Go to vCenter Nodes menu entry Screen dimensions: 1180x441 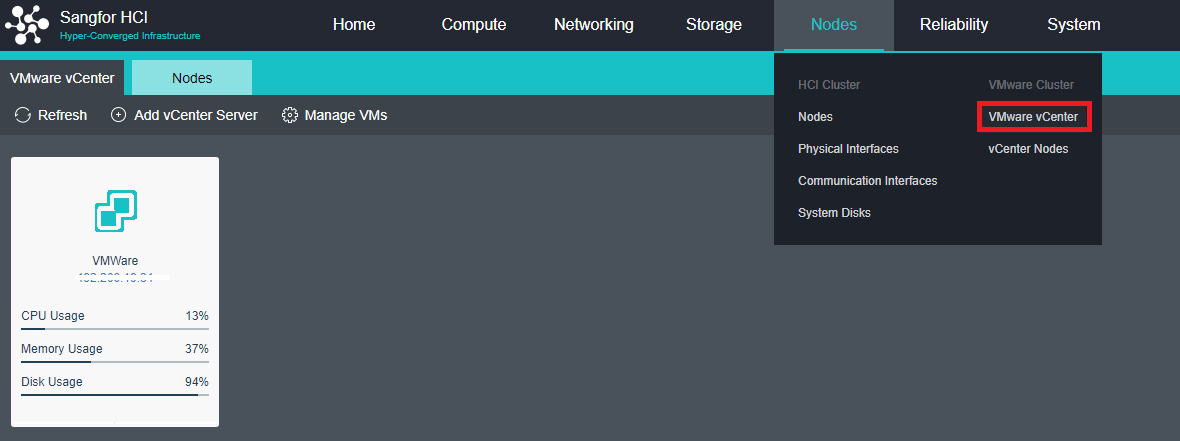[x=1028, y=149]
